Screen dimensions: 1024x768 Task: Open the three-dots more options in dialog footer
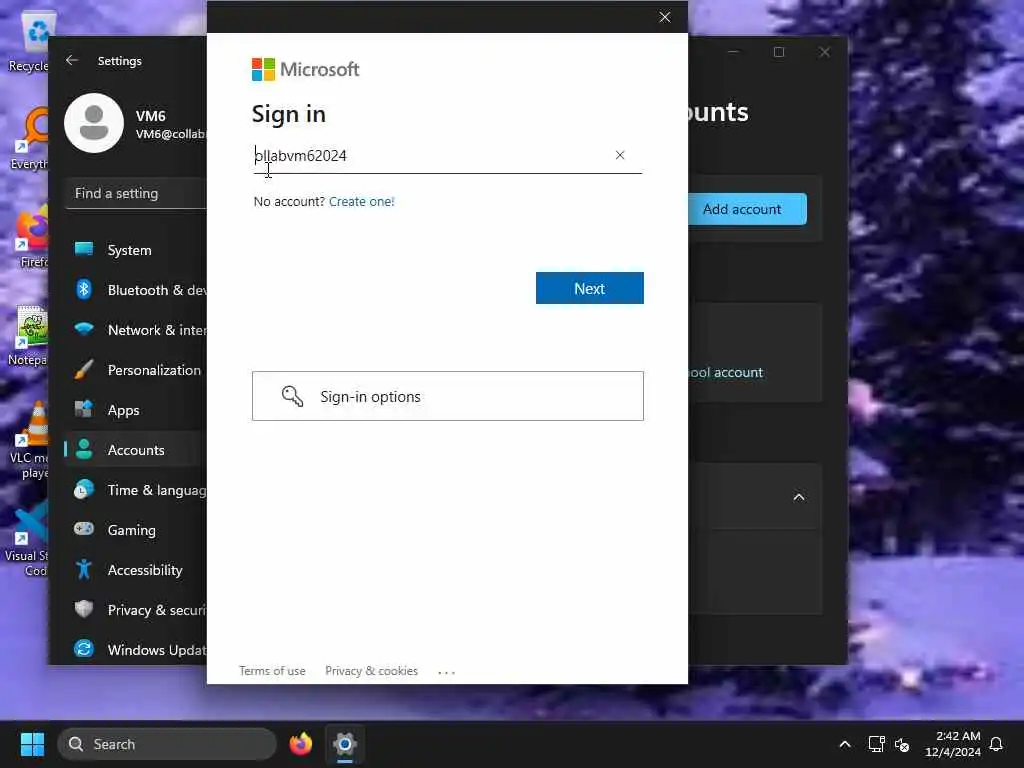coord(447,672)
